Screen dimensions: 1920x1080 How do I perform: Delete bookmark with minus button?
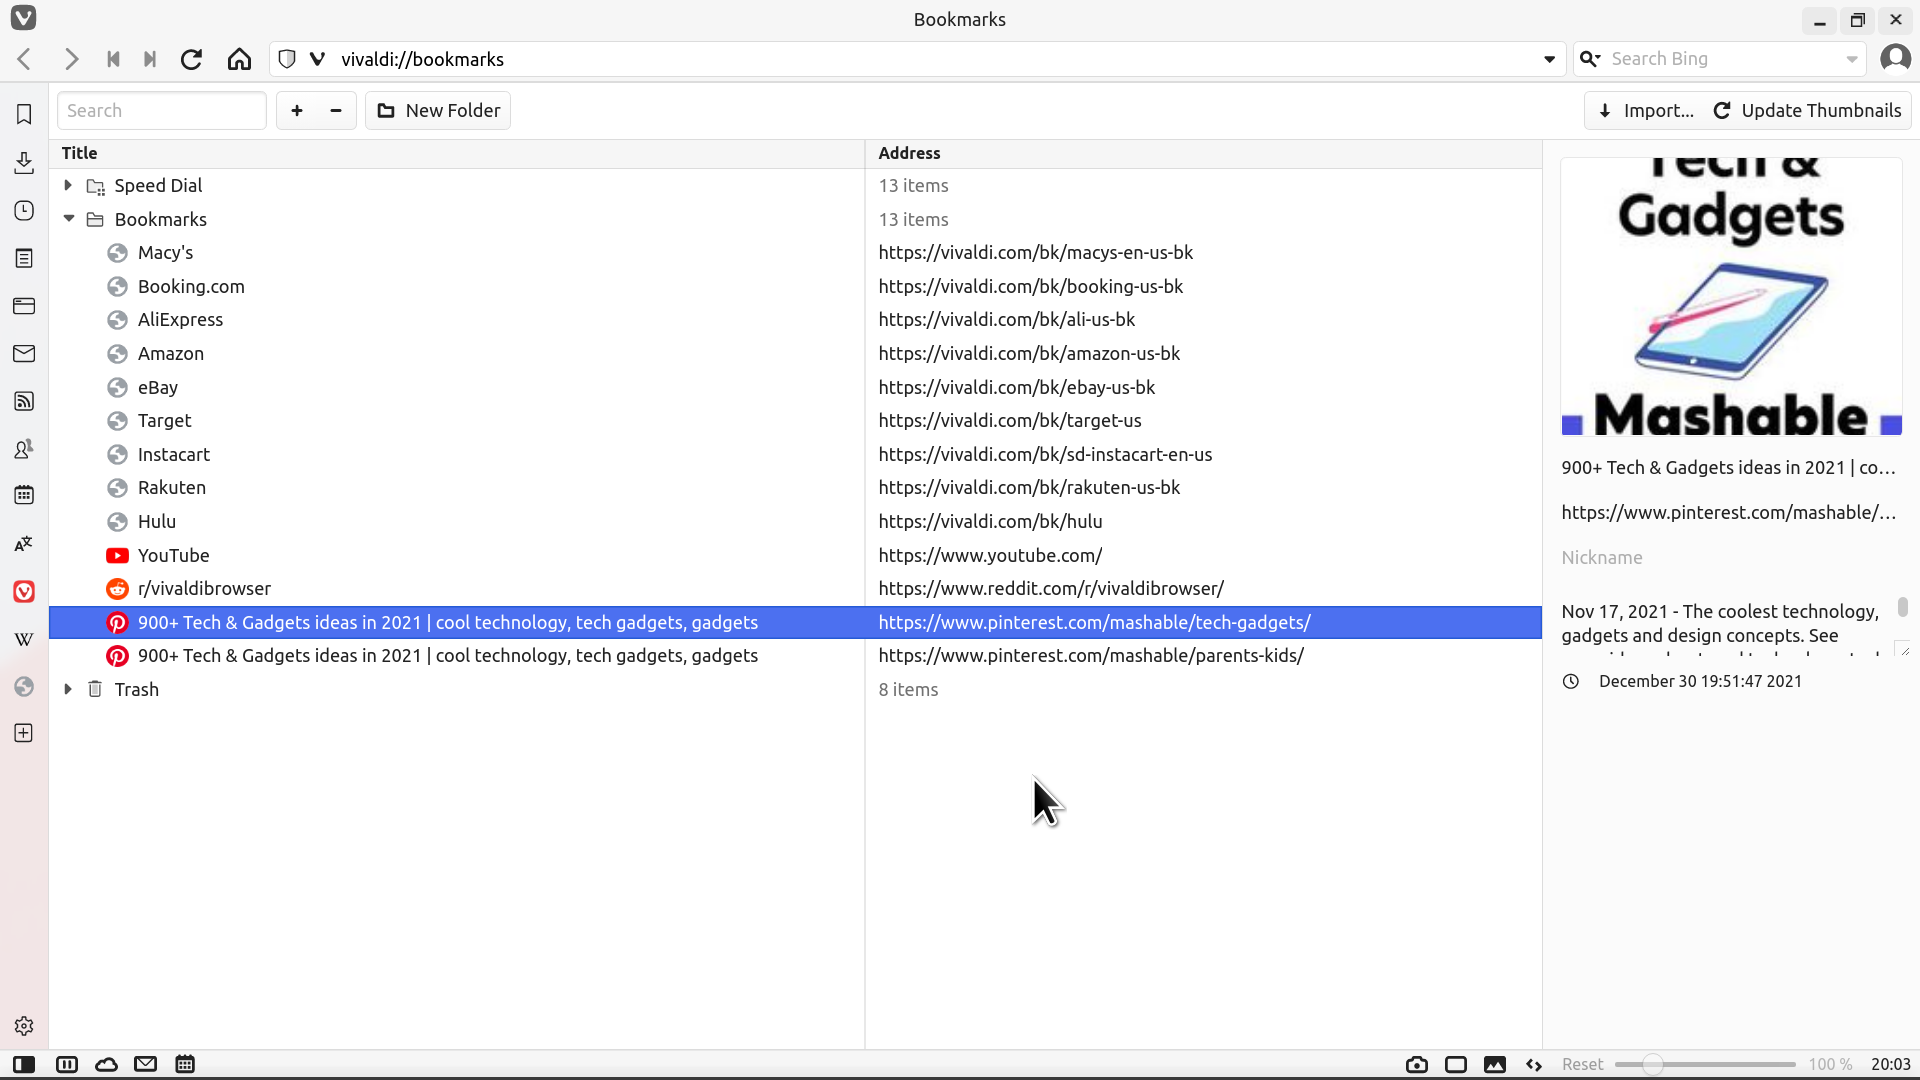(x=336, y=110)
